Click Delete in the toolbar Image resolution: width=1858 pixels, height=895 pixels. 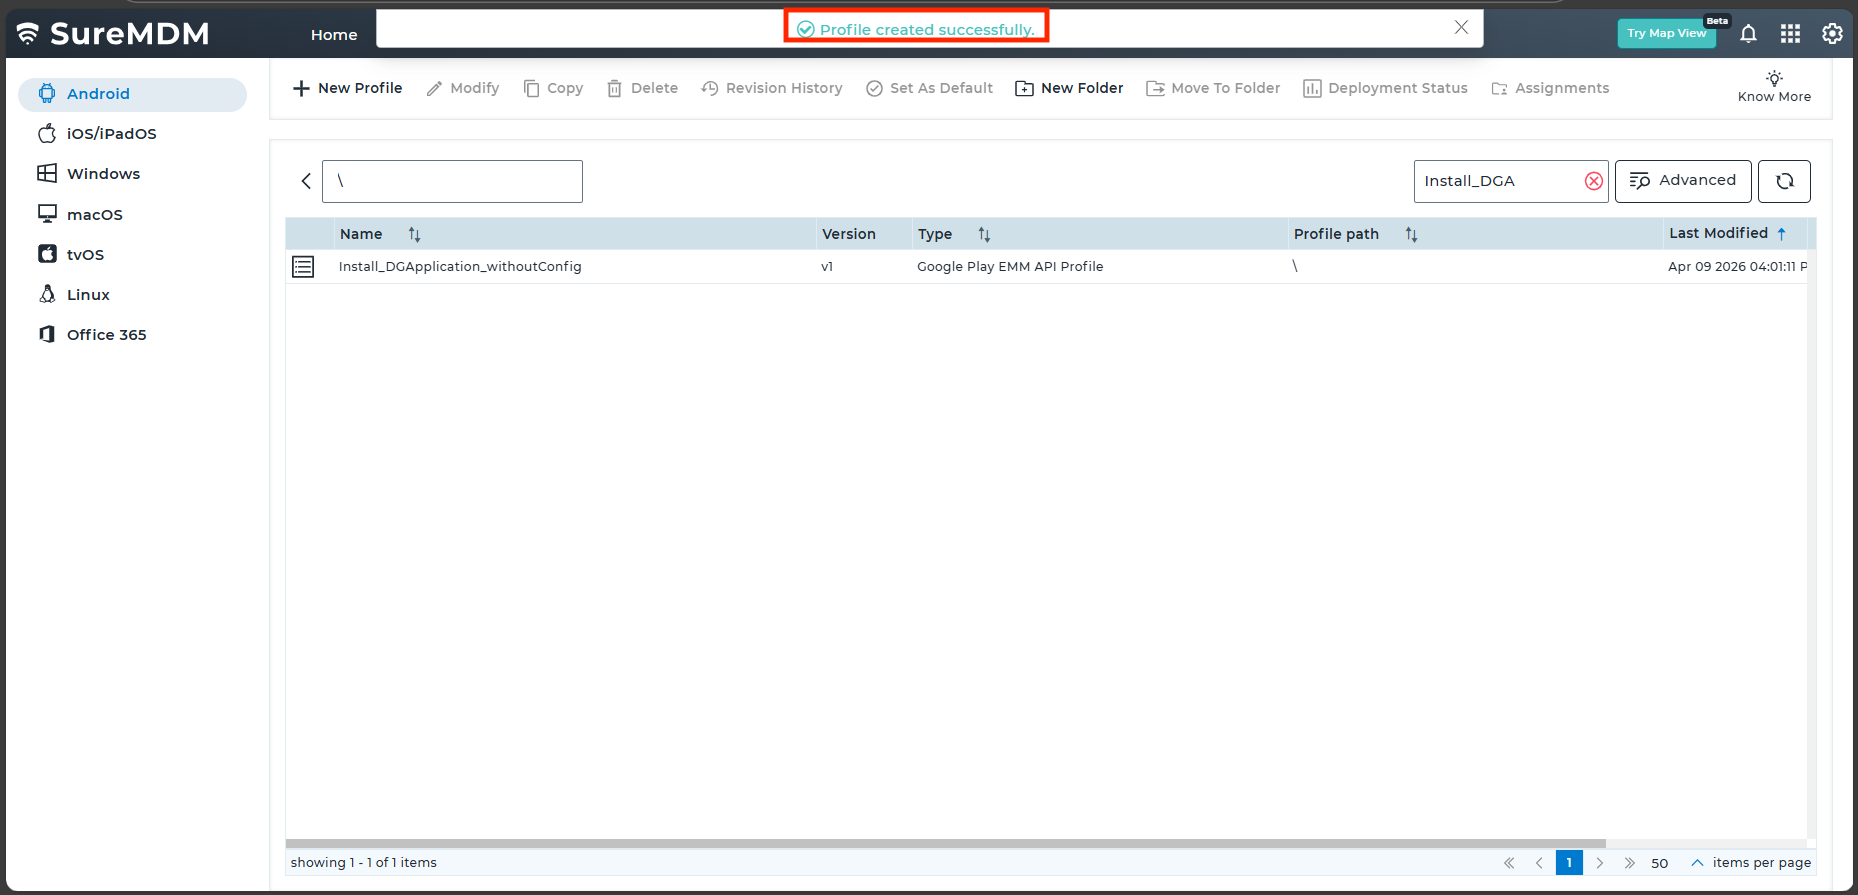pyautogui.click(x=642, y=88)
